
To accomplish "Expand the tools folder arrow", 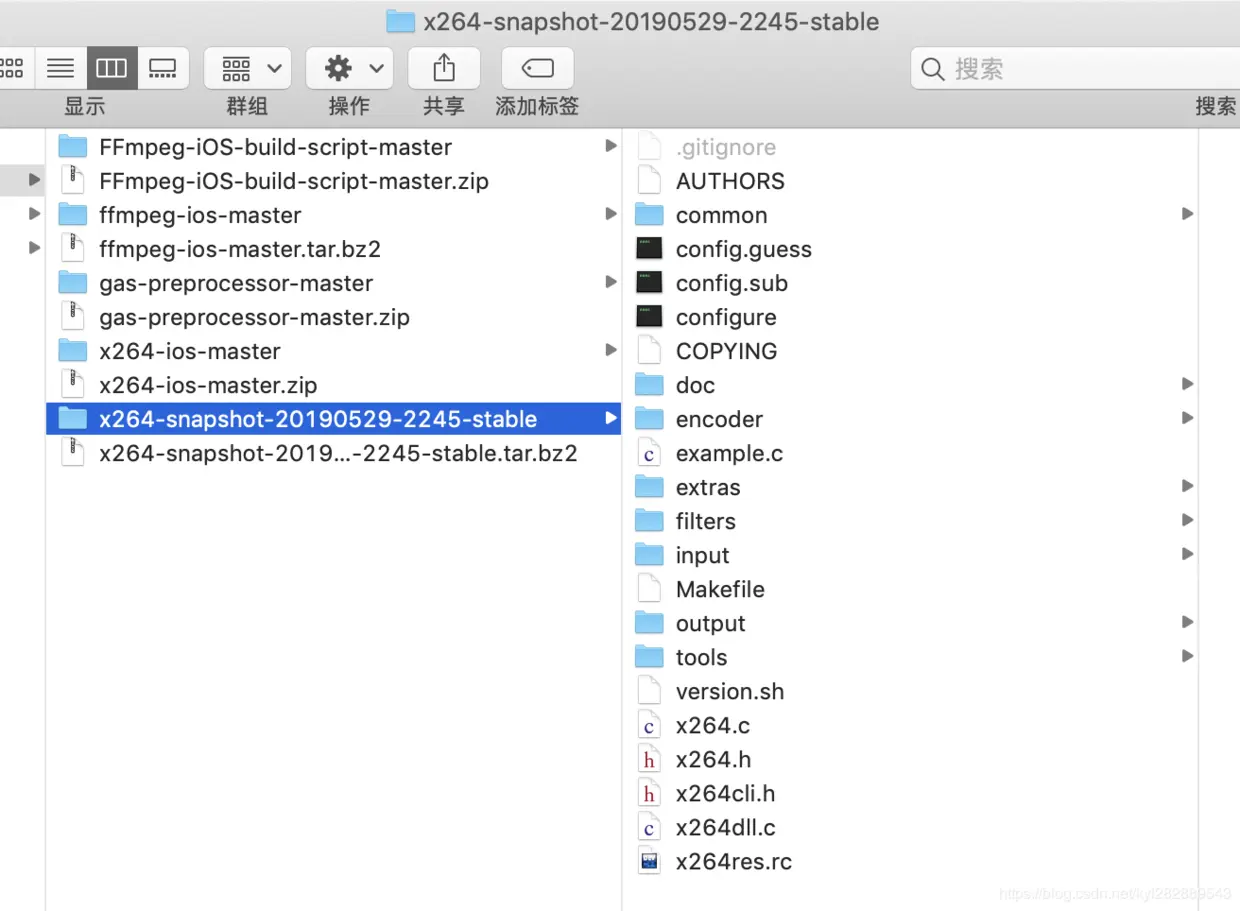I will (1187, 656).
